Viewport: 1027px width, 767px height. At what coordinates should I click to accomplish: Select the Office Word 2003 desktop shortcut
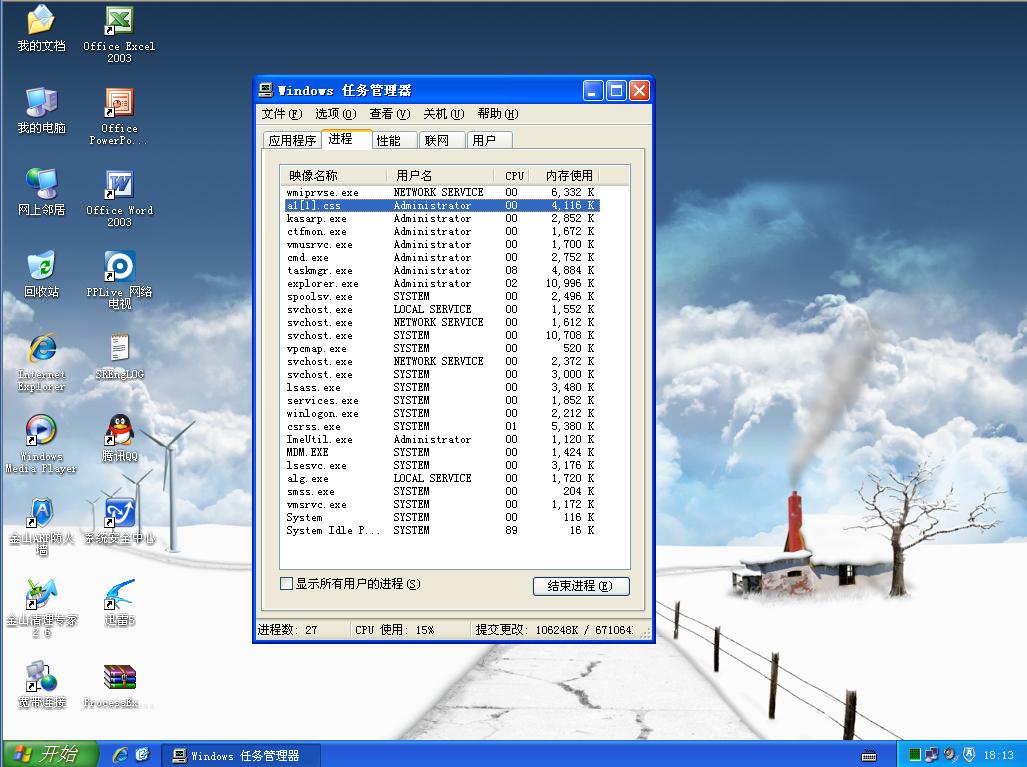click(x=119, y=198)
